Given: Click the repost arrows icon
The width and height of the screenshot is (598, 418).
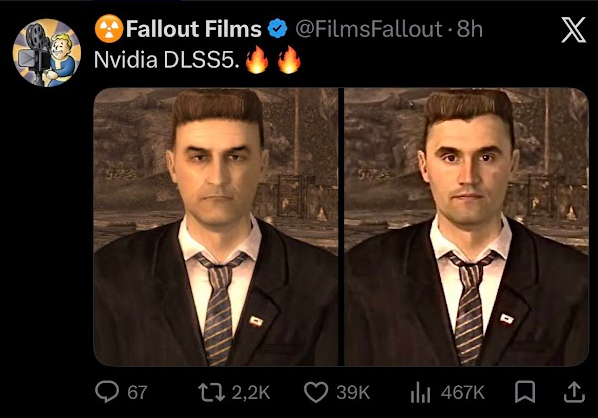Looking at the screenshot, I should (211, 392).
